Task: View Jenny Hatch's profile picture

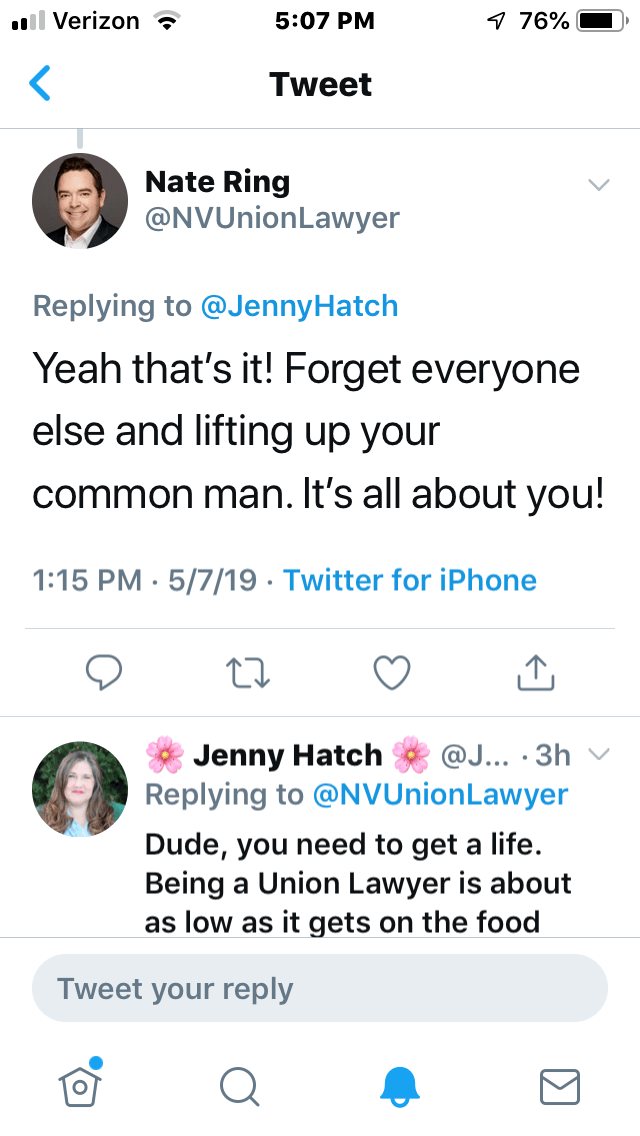Action: click(x=80, y=789)
